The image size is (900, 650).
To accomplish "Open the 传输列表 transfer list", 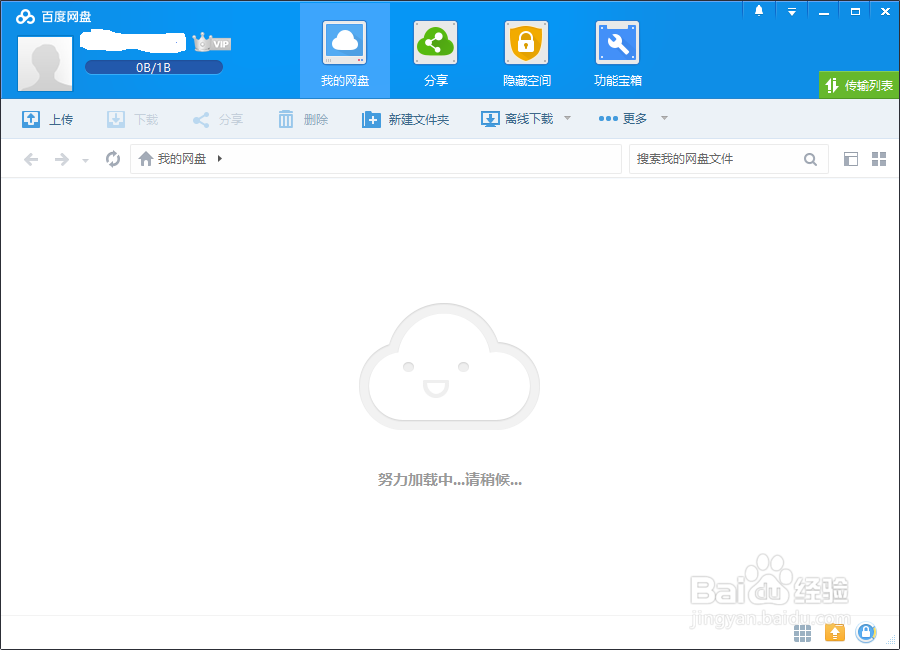I will (860, 85).
